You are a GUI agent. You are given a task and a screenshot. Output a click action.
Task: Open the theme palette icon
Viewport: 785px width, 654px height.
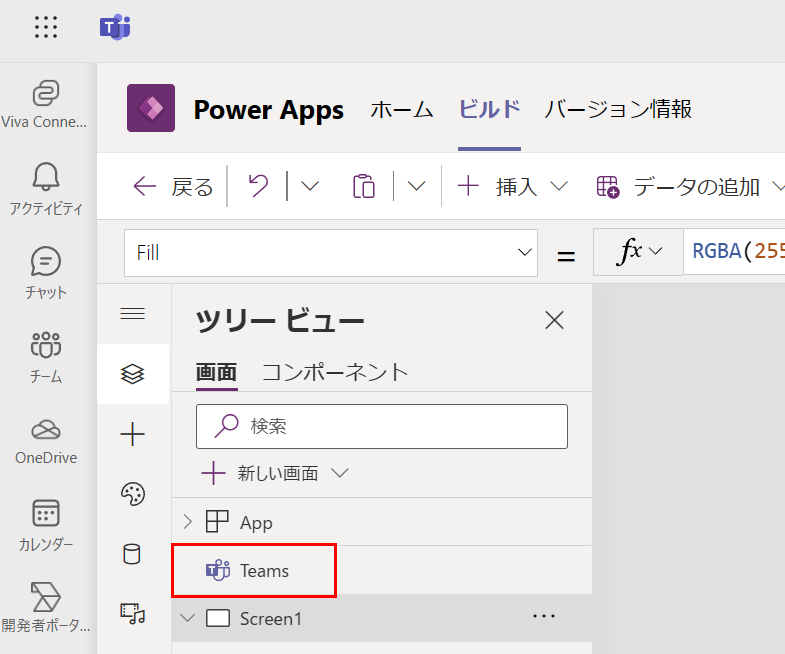coord(133,494)
